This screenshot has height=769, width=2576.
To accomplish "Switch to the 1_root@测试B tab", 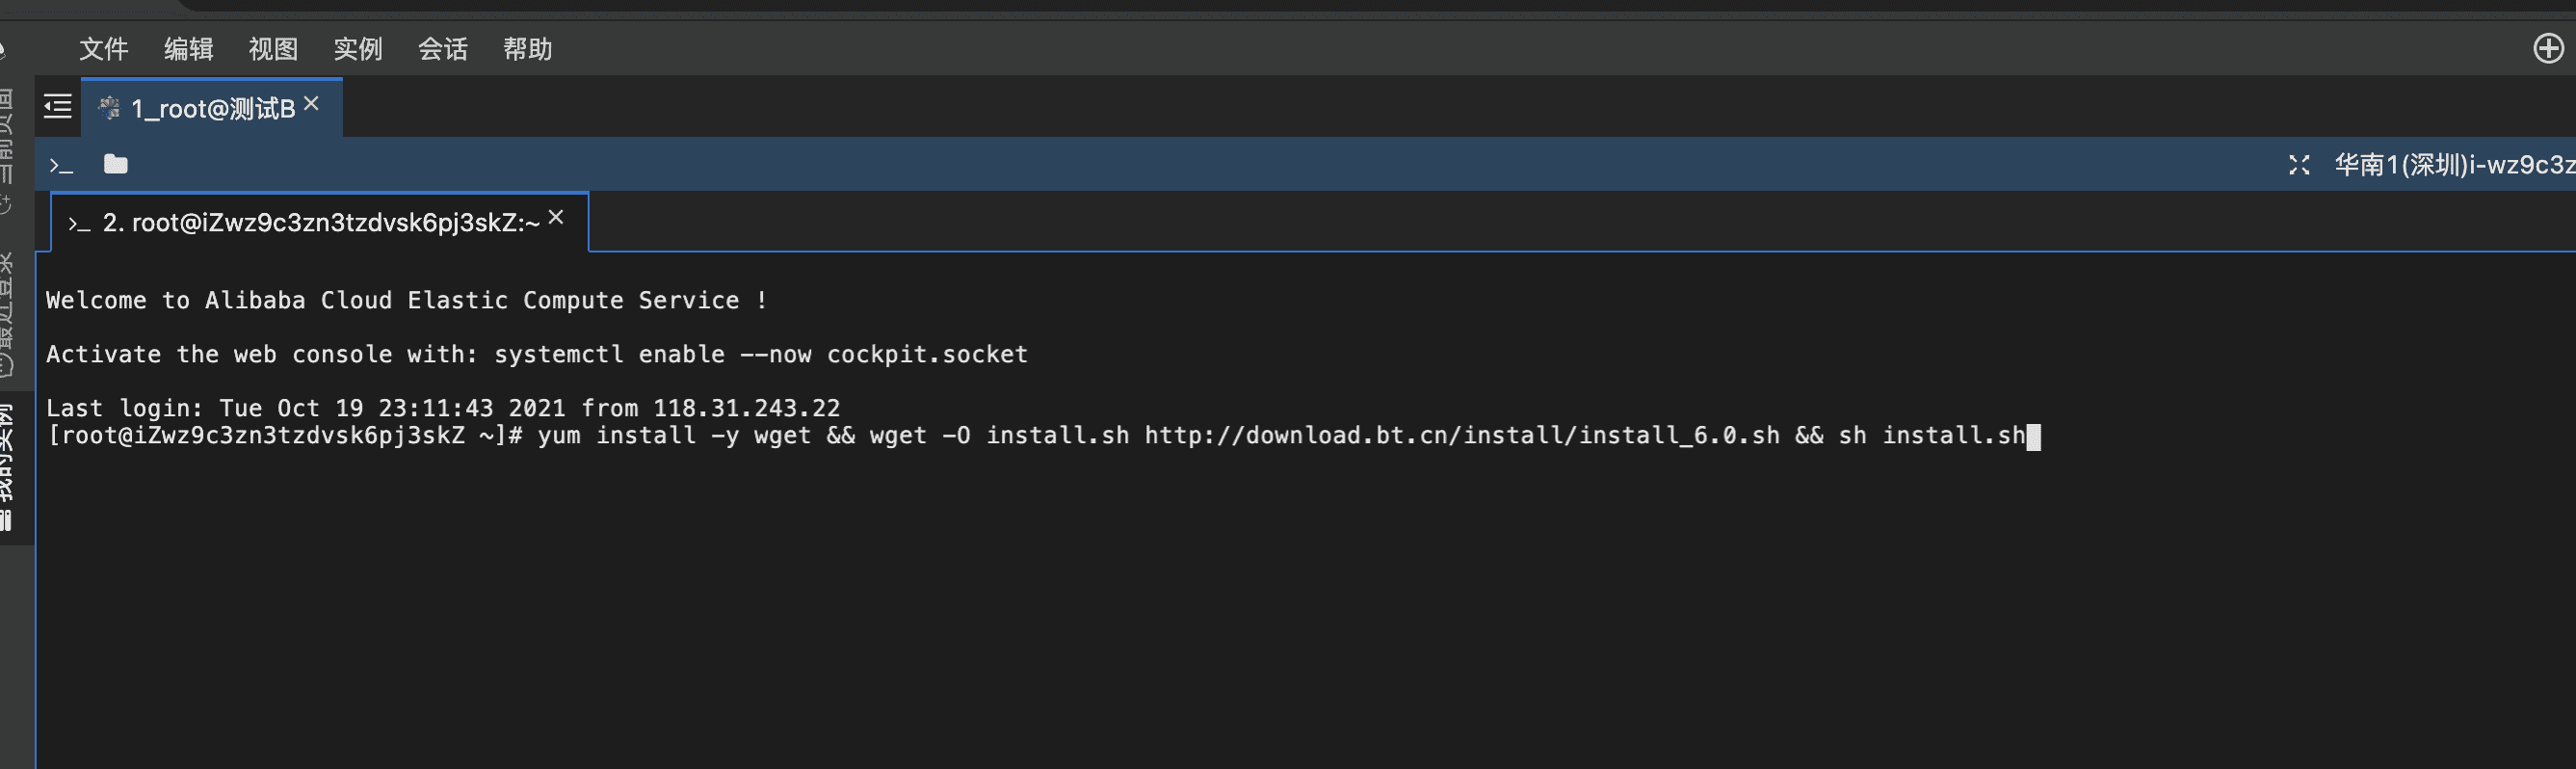I will pyautogui.click(x=212, y=108).
